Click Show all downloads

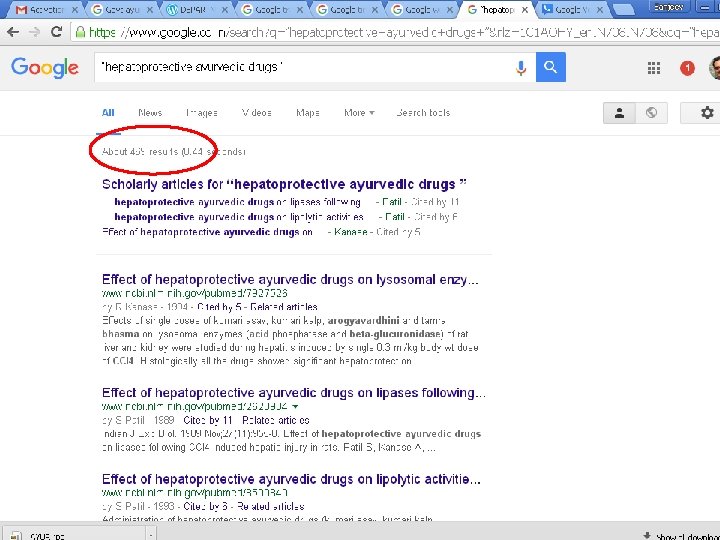pyautogui.click(x=683, y=536)
